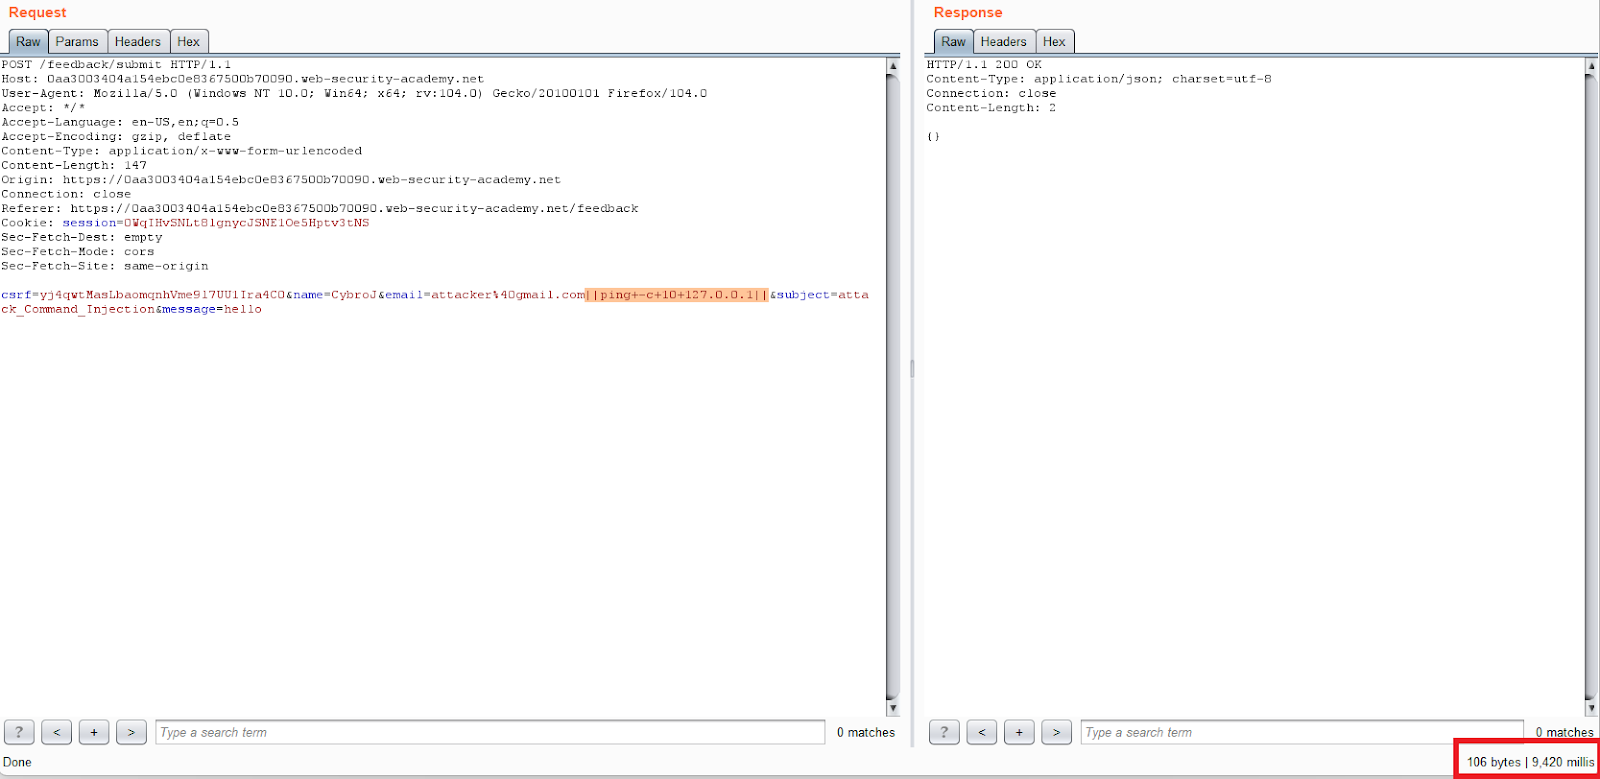Click the 106 bytes | 9,420 millis status
Viewport: 1600px width, 779px height.
coord(1530,762)
